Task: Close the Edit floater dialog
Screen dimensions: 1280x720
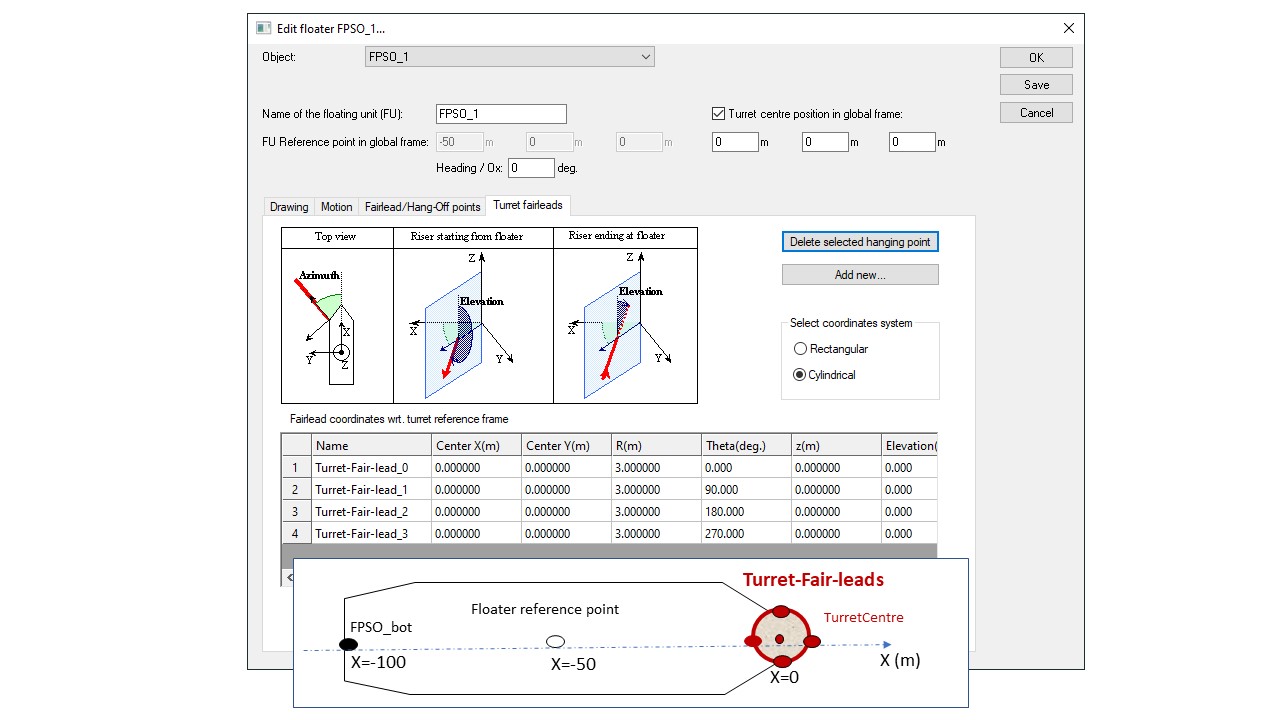Action: (1069, 28)
